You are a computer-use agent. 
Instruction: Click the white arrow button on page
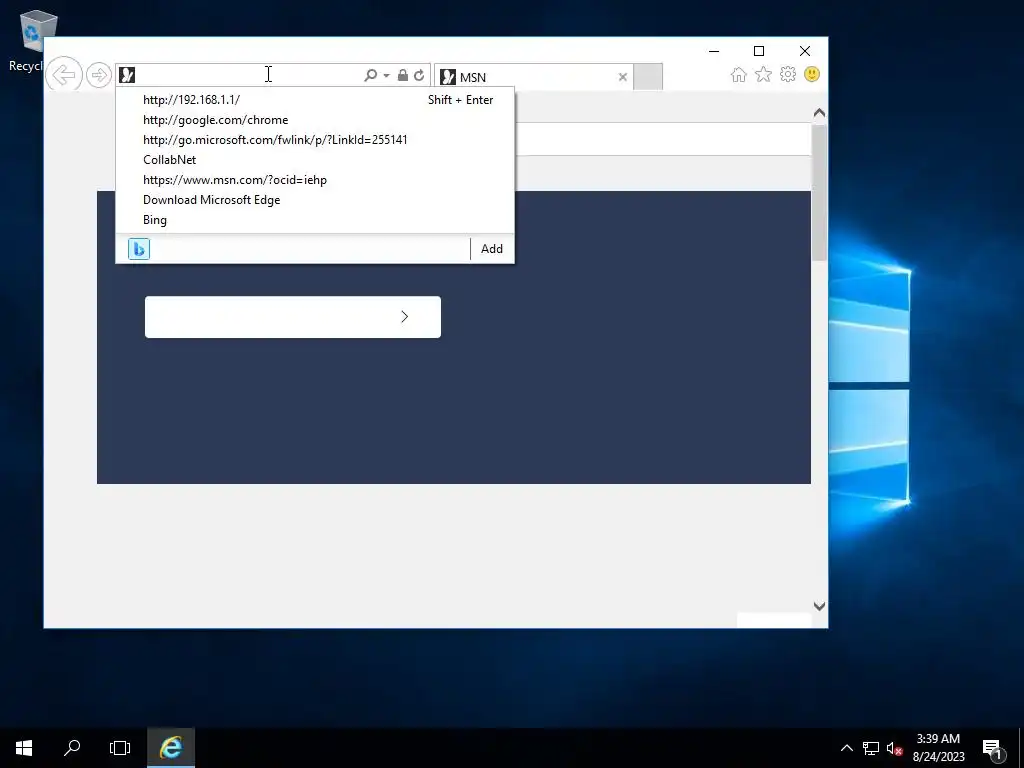(x=293, y=317)
